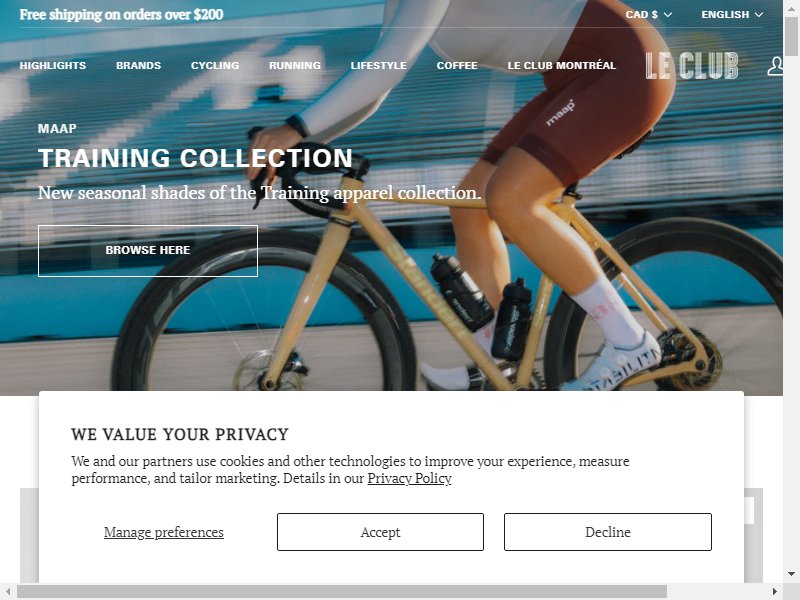Open the Manage preferences link

coord(164,532)
